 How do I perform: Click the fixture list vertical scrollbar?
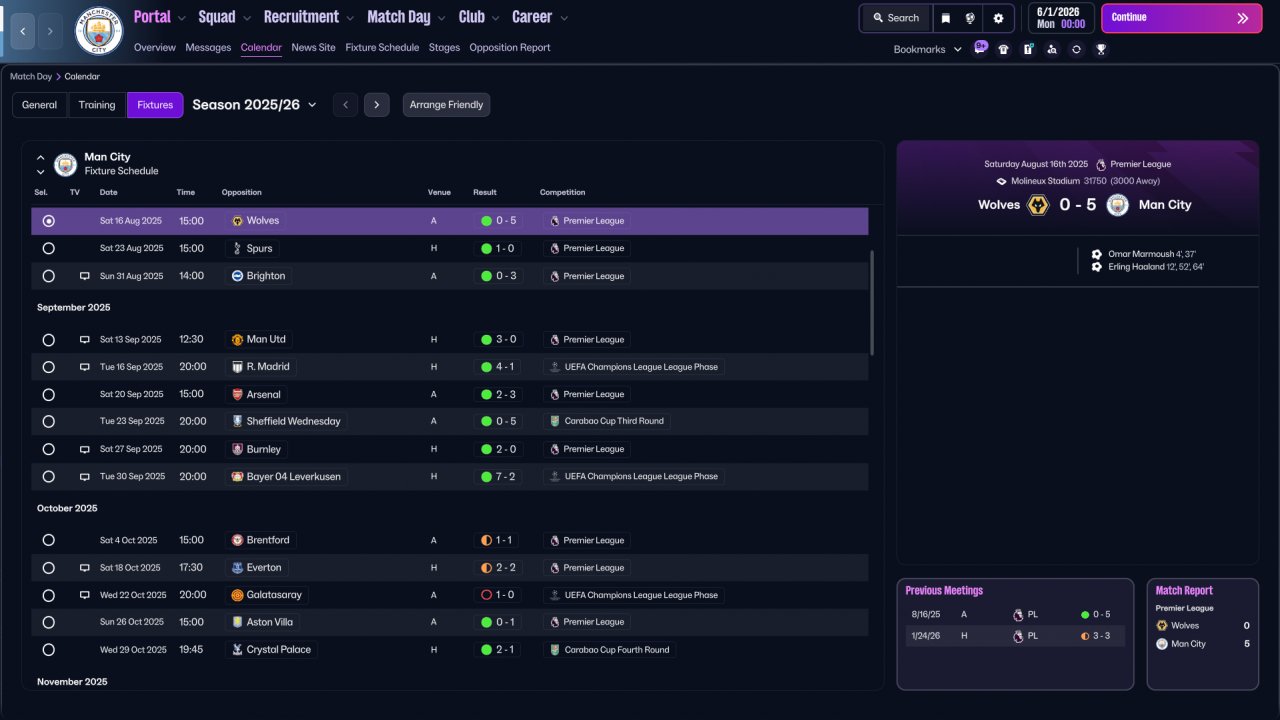[872, 302]
